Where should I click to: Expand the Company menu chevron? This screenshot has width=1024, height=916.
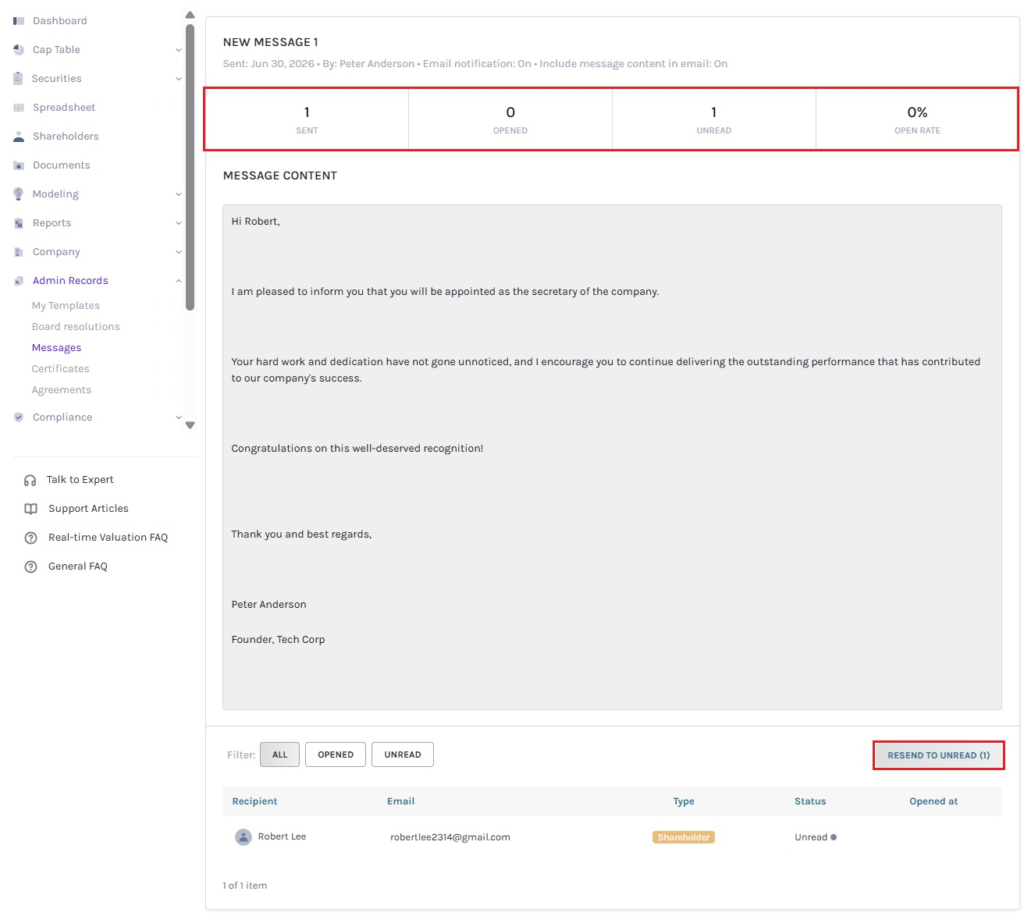click(178, 251)
